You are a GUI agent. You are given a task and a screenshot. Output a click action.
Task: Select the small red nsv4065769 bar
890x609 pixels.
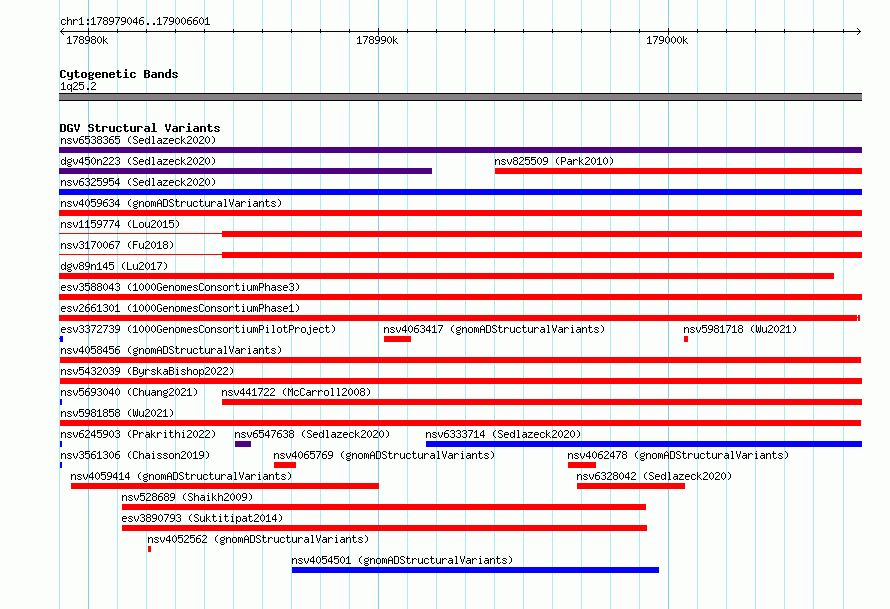click(x=285, y=465)
